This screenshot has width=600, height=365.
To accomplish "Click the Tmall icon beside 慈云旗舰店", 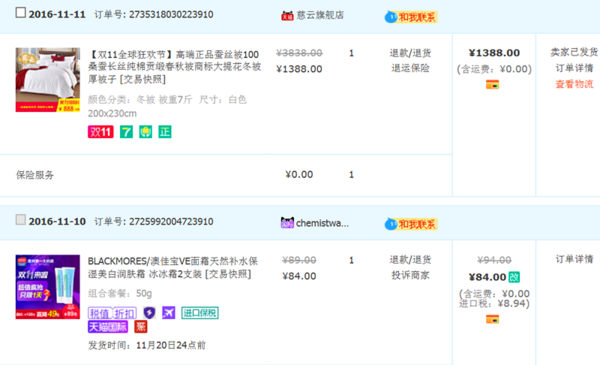I will tap(287, 16).
